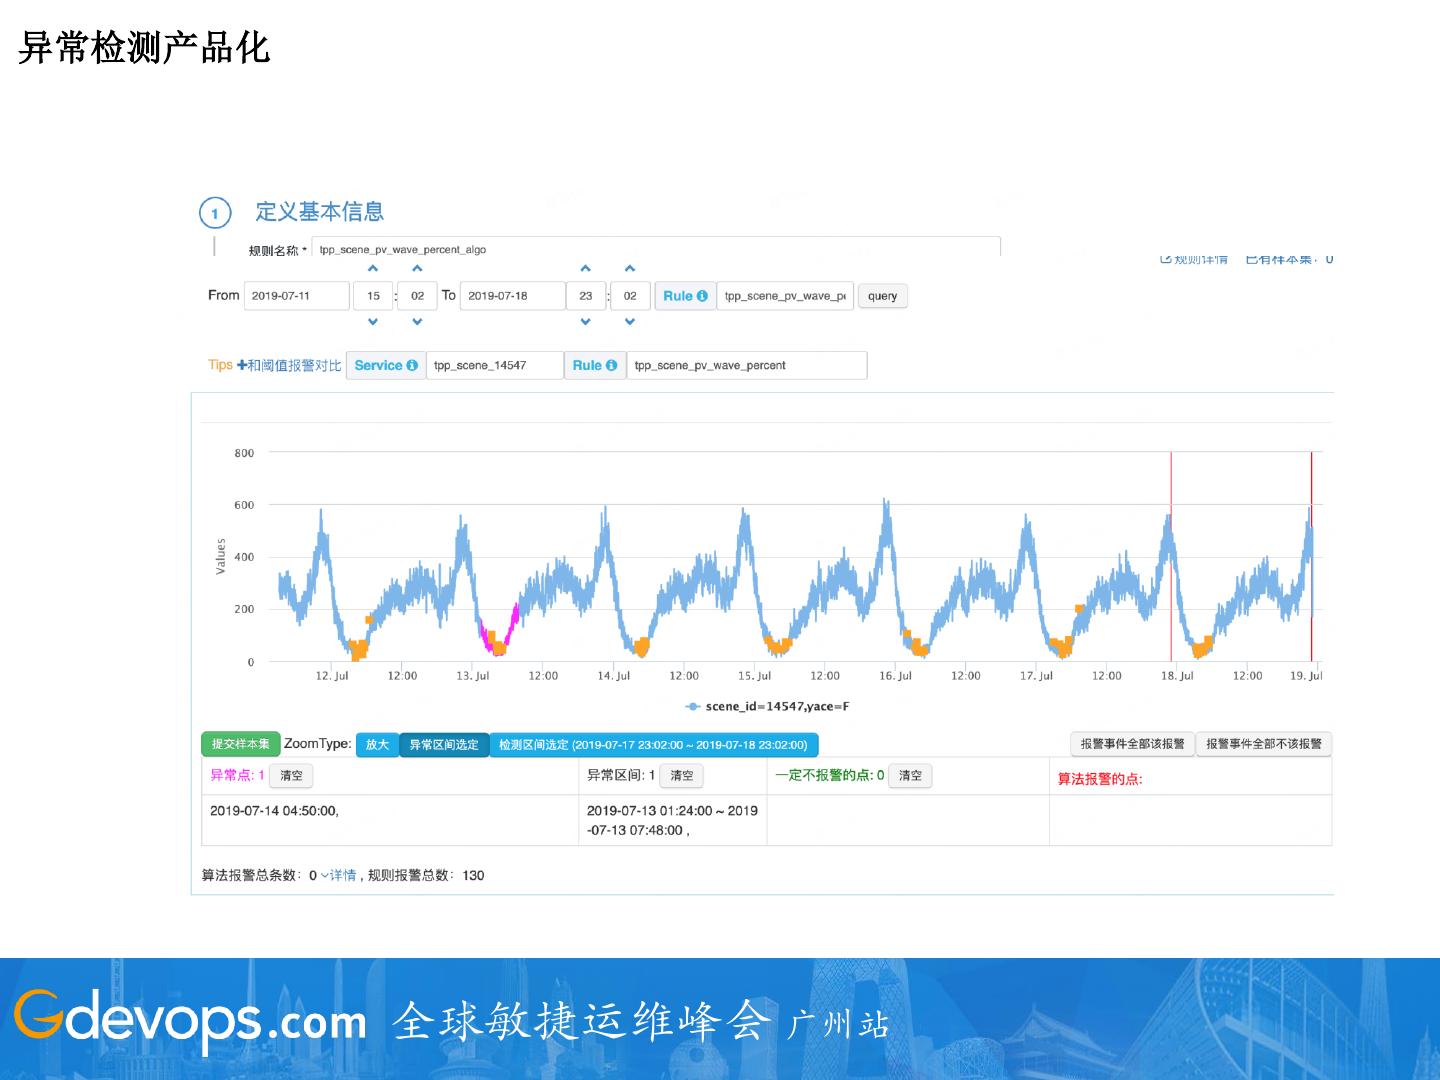Increase the To minute with the up chevron
Screen dimensions: 1440x1080
[x=630, y=269]
